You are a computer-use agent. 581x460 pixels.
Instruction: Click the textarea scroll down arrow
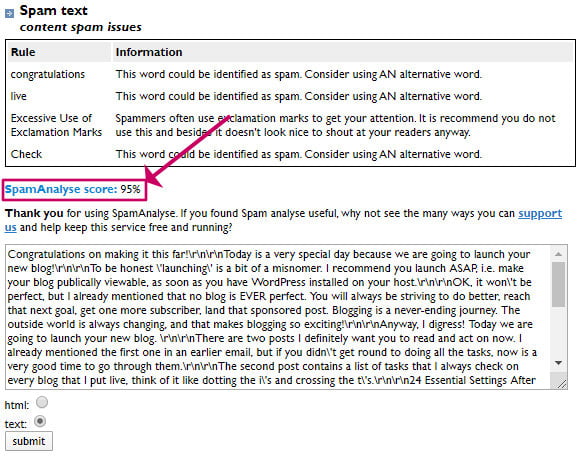click(x=558, y=363)
